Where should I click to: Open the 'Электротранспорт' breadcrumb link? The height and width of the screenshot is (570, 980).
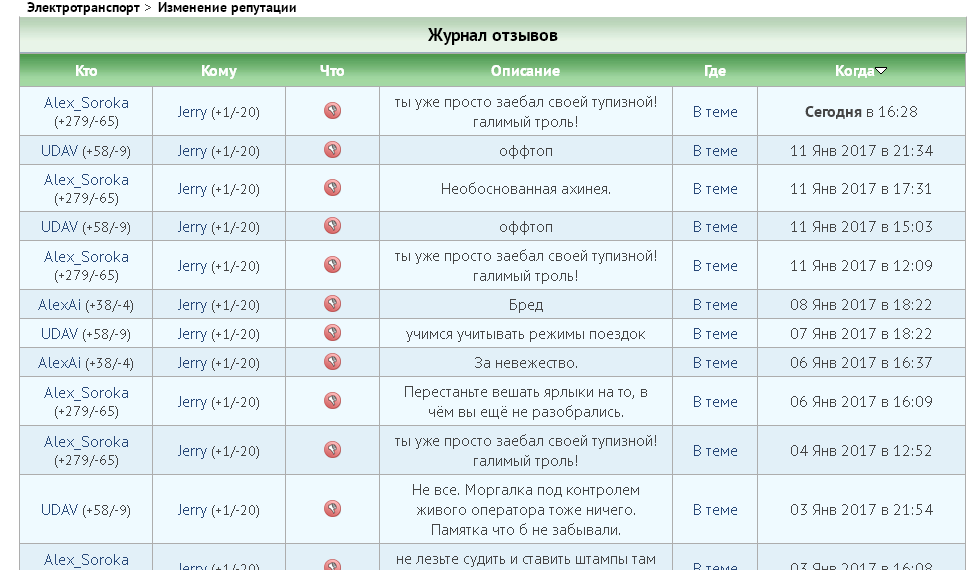pos(84,8)
